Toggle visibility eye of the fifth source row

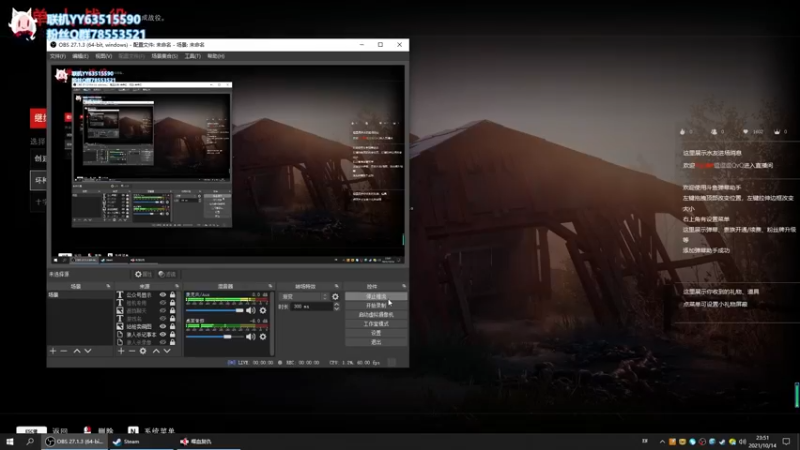[163, 327]
